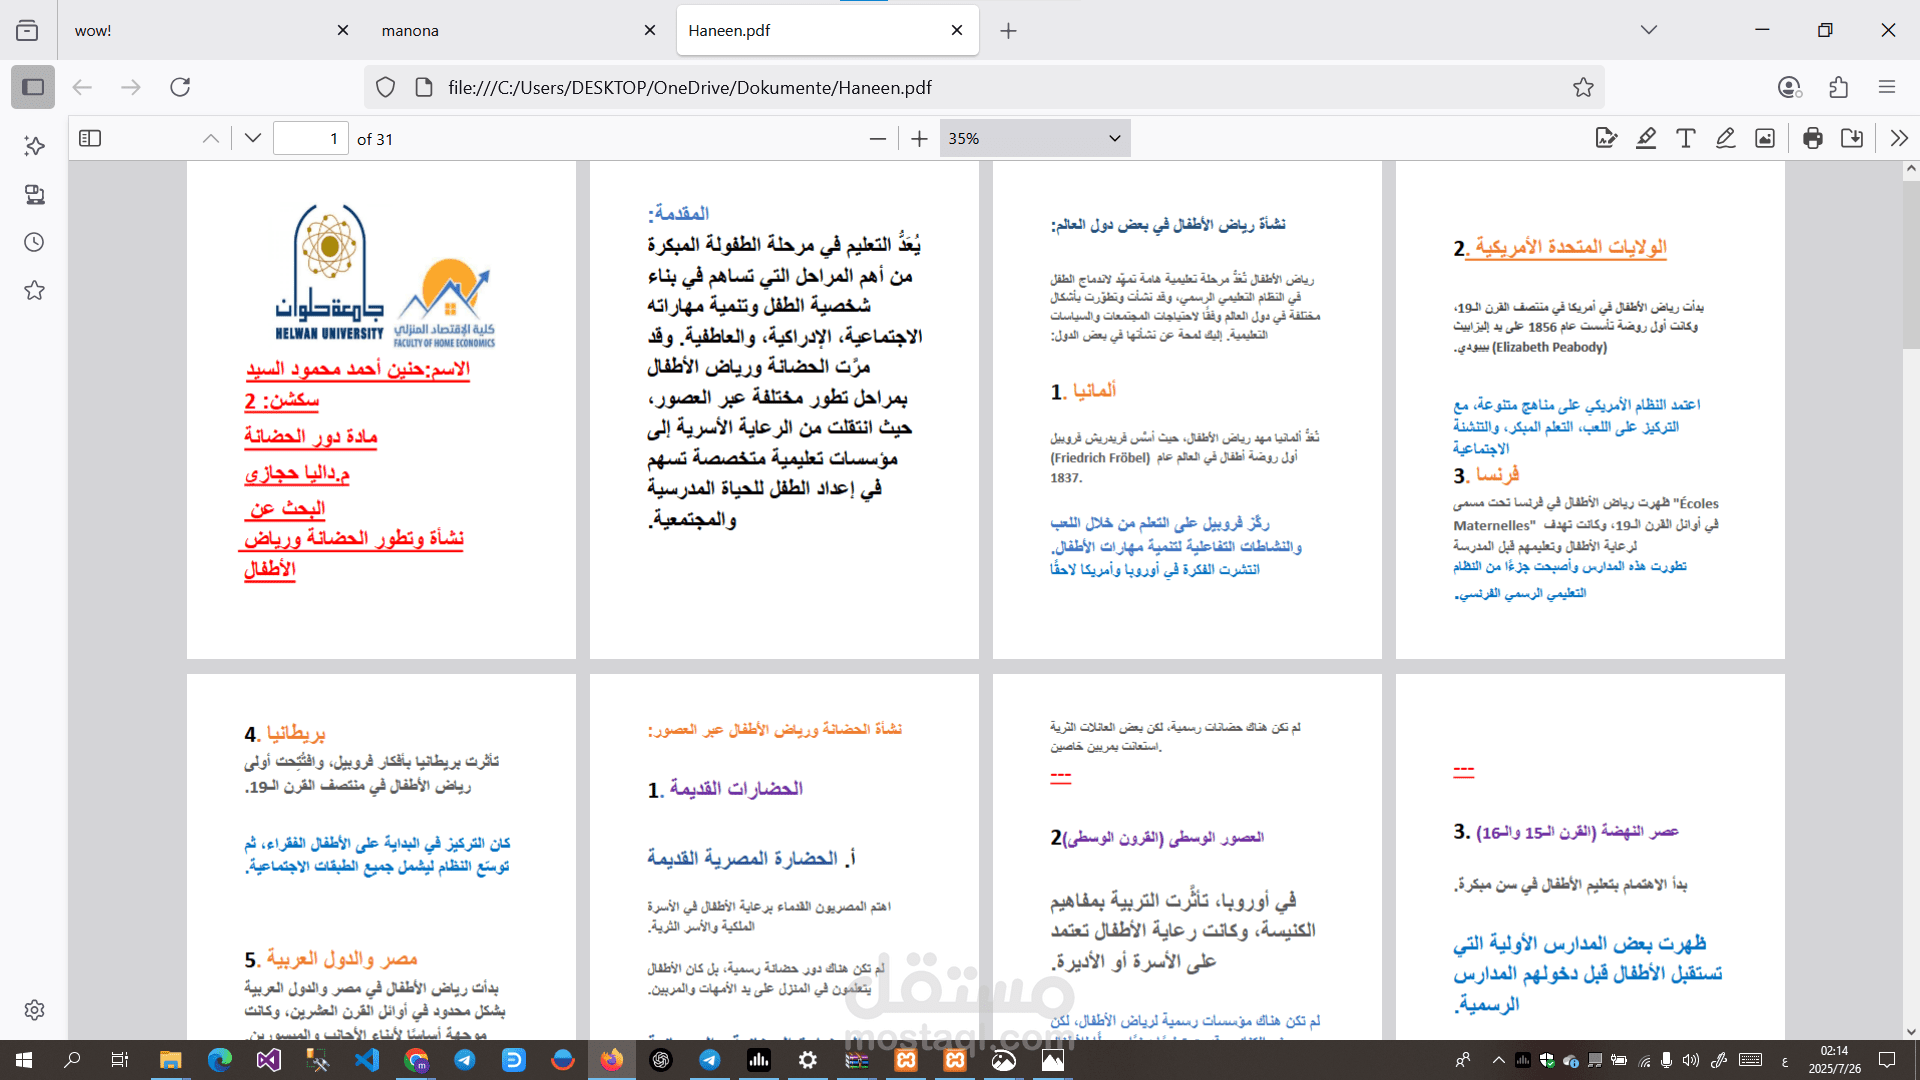Image resolution: width=1920 pixels, height=1080 pixels.
Task: Show tracking protection shield info
Action: click(x=385, y=87)
